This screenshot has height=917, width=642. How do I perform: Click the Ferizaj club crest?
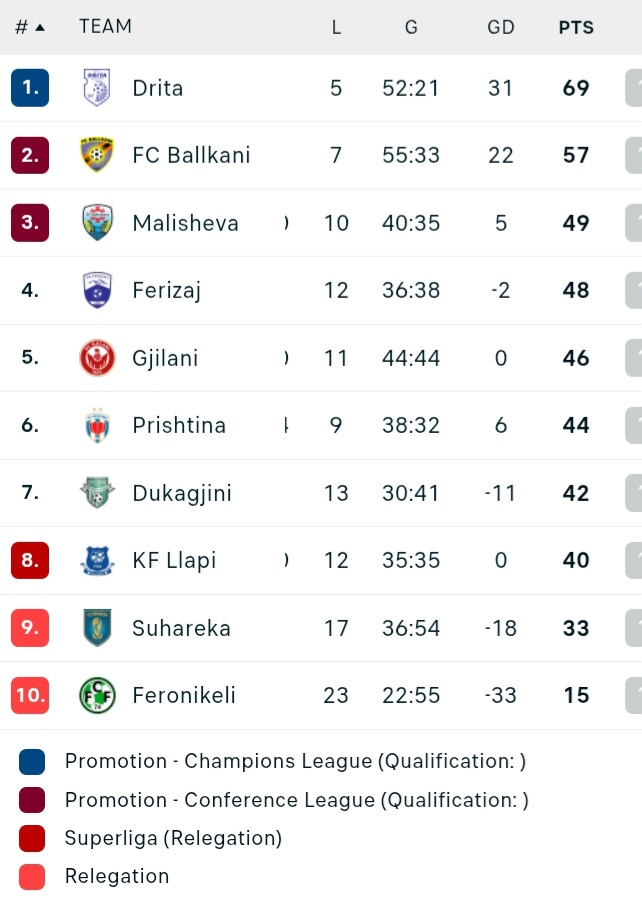pos(96,290)
